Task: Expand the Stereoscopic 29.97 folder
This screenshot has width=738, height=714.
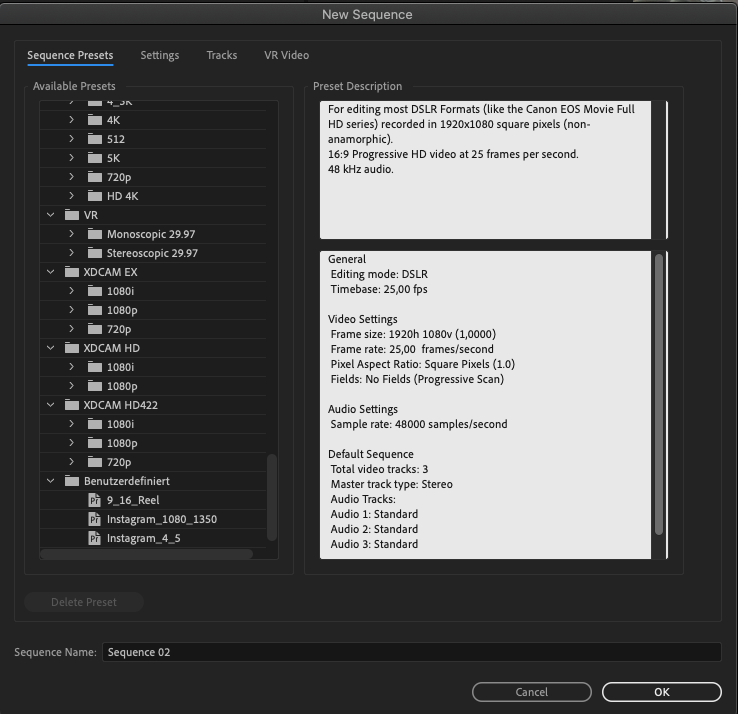Action: point(71,253)
